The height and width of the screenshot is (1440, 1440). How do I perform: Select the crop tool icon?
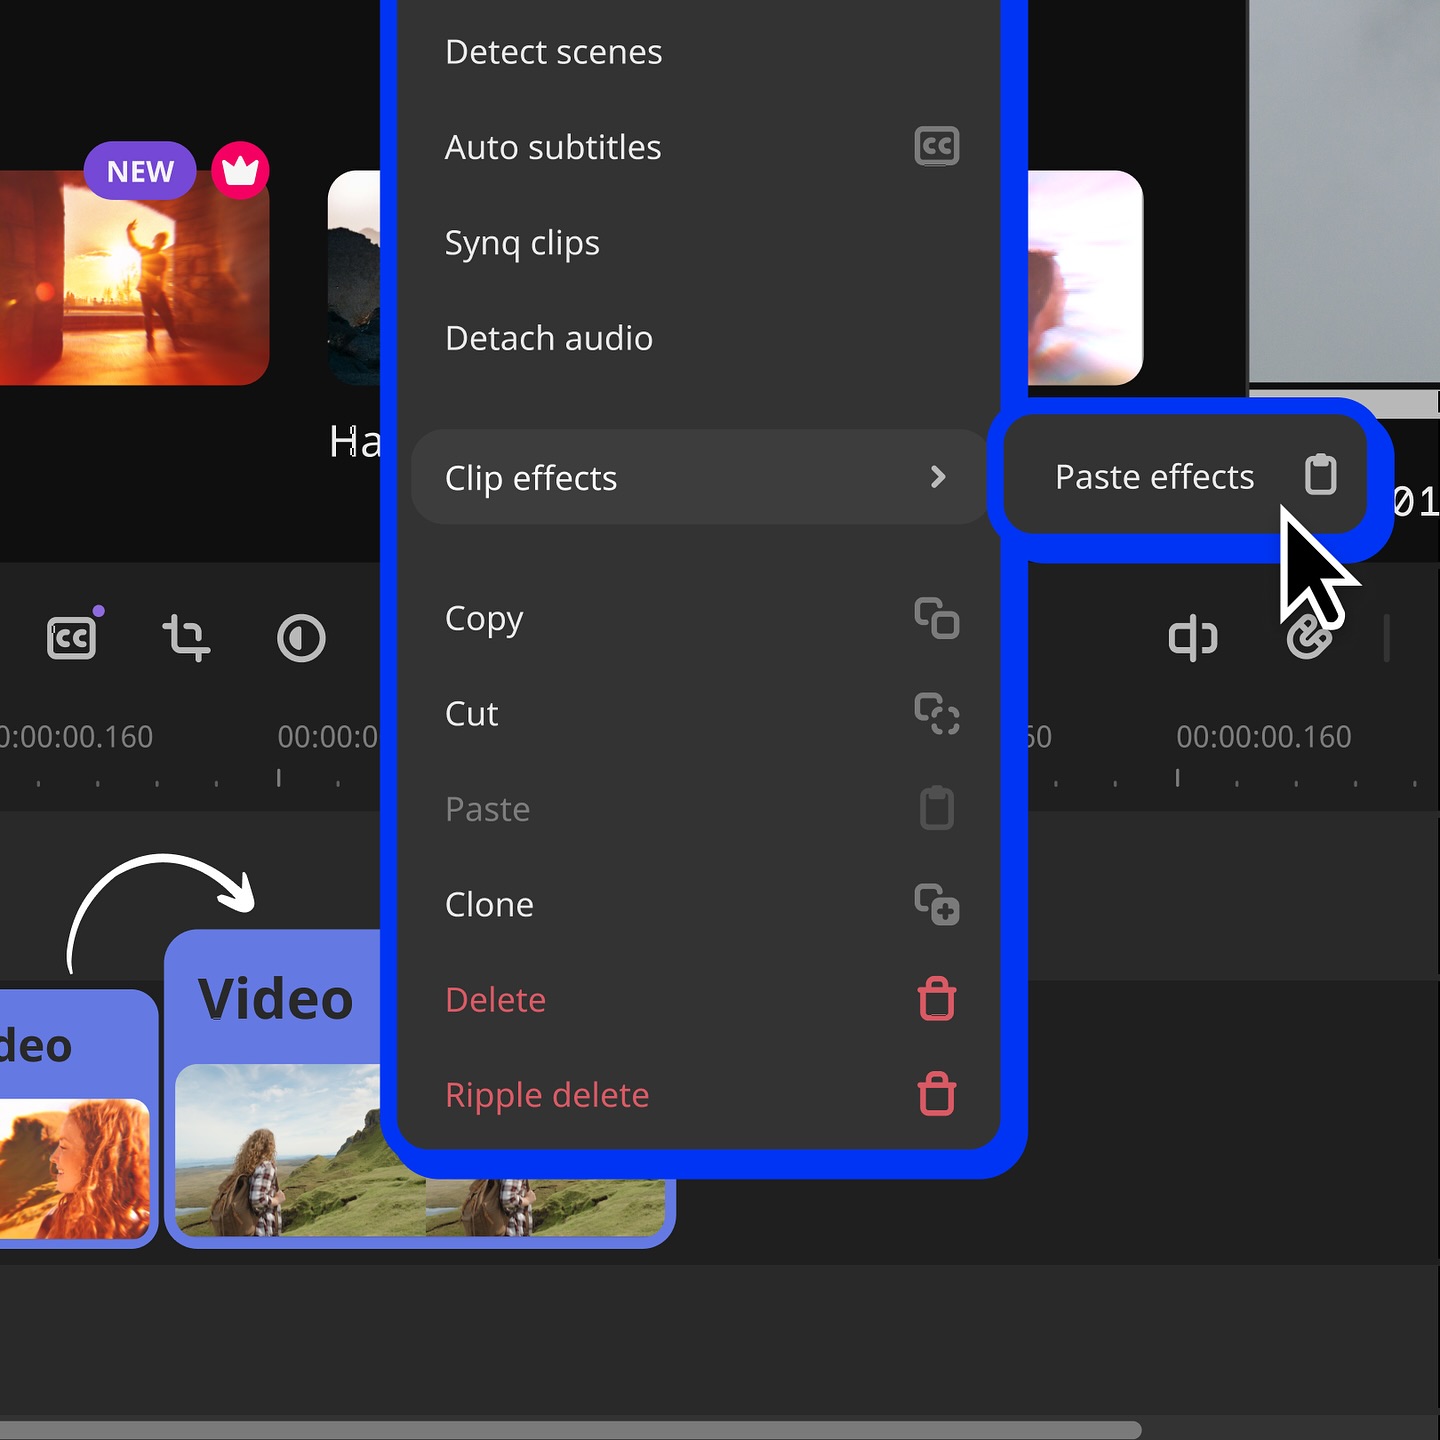pyautogui.click(x=186, y=638)
